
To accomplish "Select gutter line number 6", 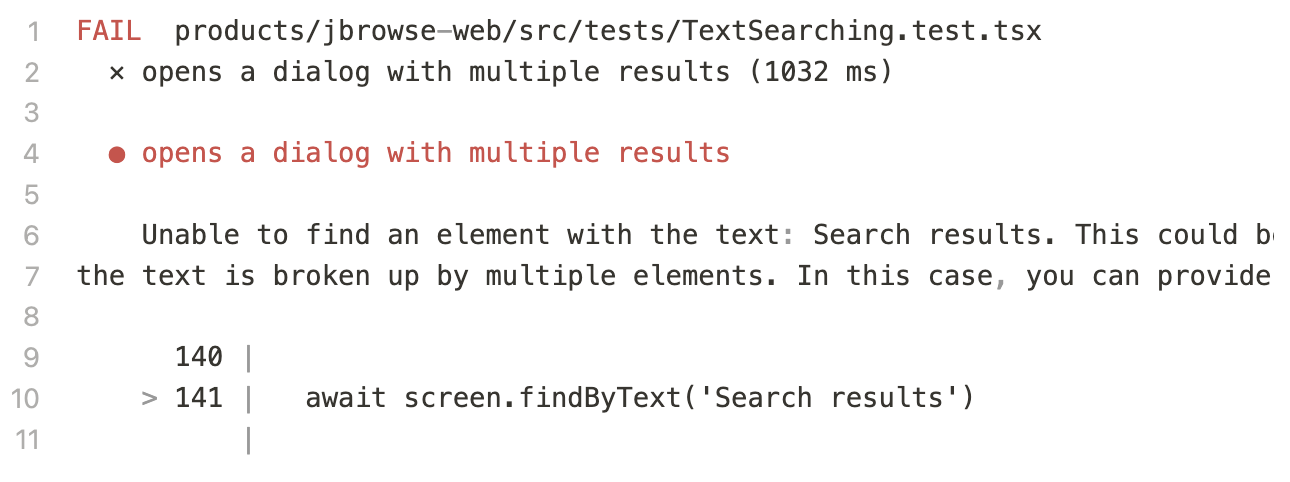I will coord(33,235).
